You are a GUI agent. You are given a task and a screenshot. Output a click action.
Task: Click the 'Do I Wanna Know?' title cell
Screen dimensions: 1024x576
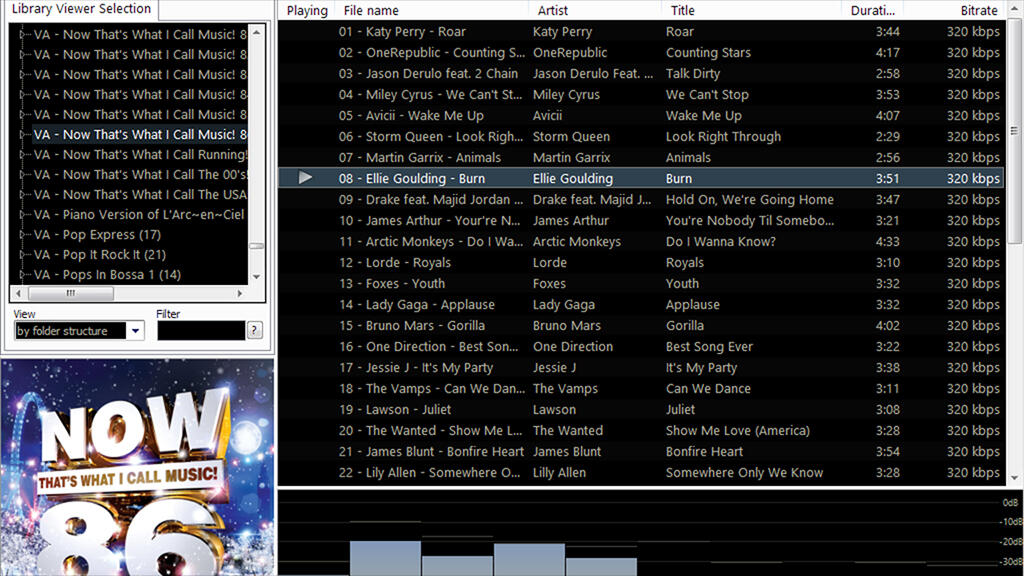(x=721, y=241)
